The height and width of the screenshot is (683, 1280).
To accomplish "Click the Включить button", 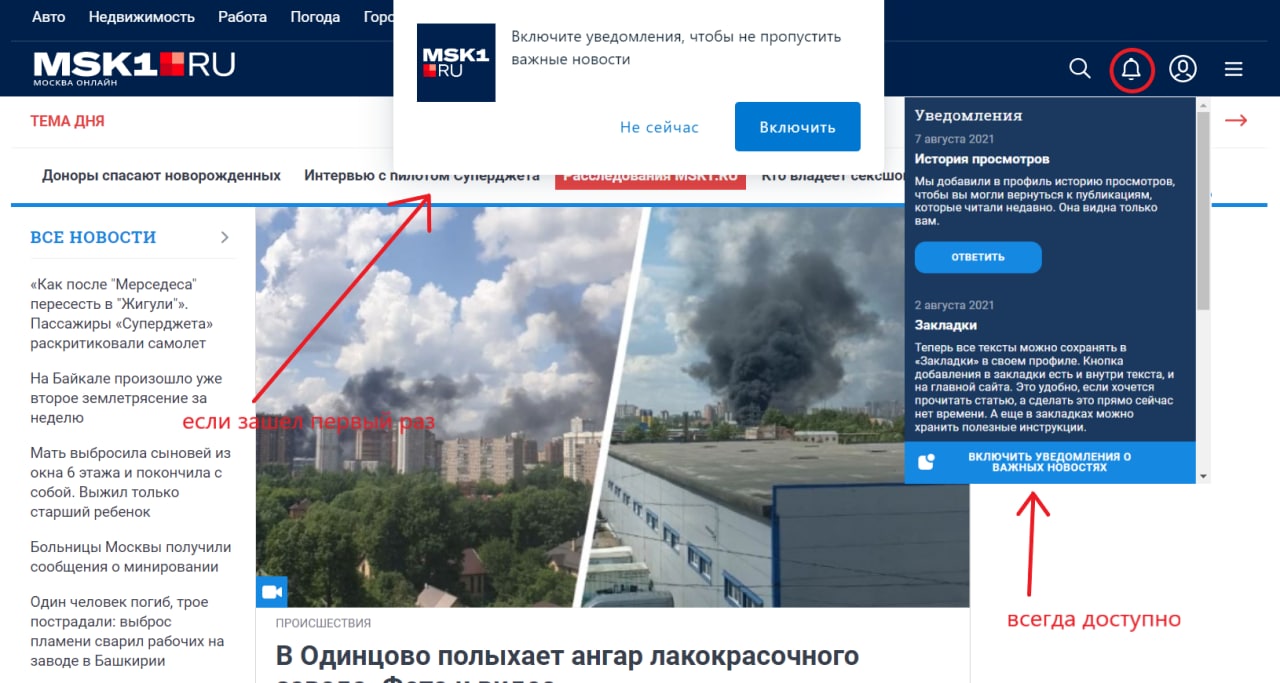I will (797, 127).
